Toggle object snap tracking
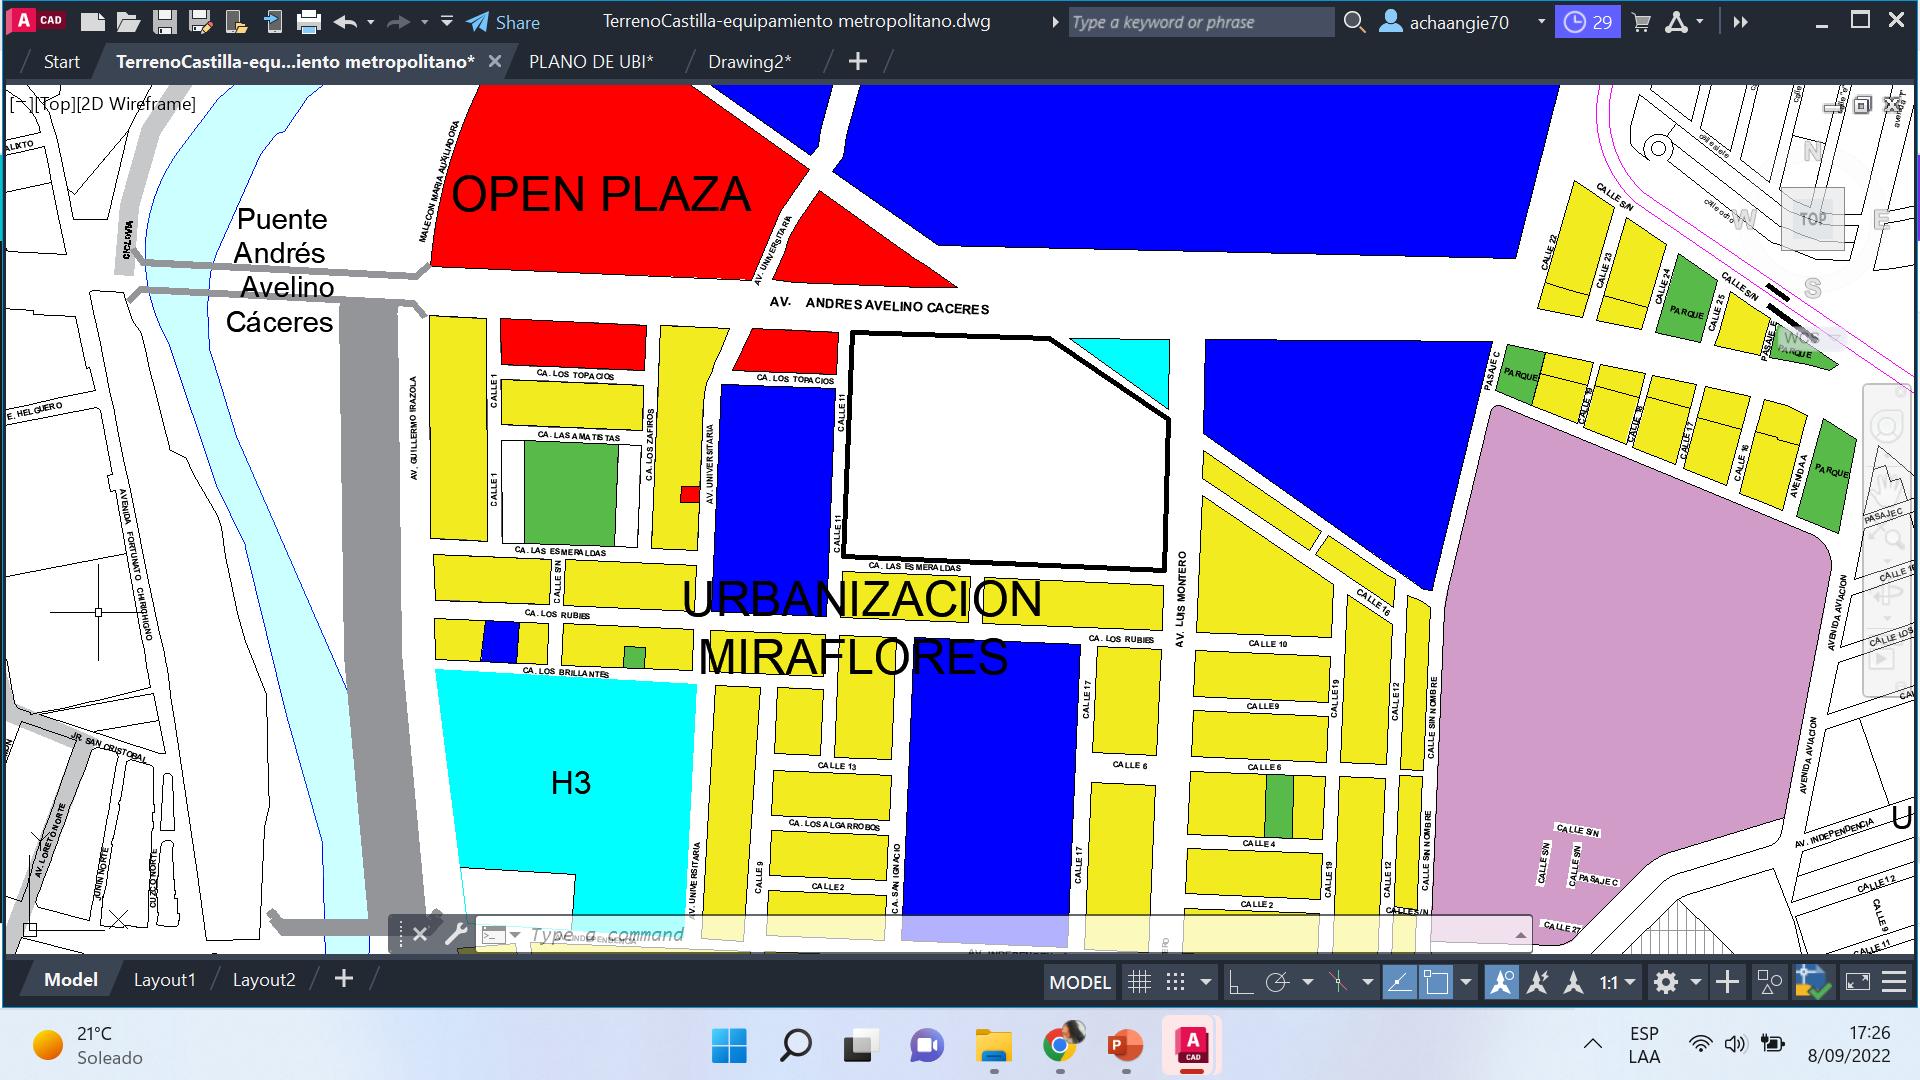The width and height of the screenshot is (1920, 1080). coord(1399,982)
